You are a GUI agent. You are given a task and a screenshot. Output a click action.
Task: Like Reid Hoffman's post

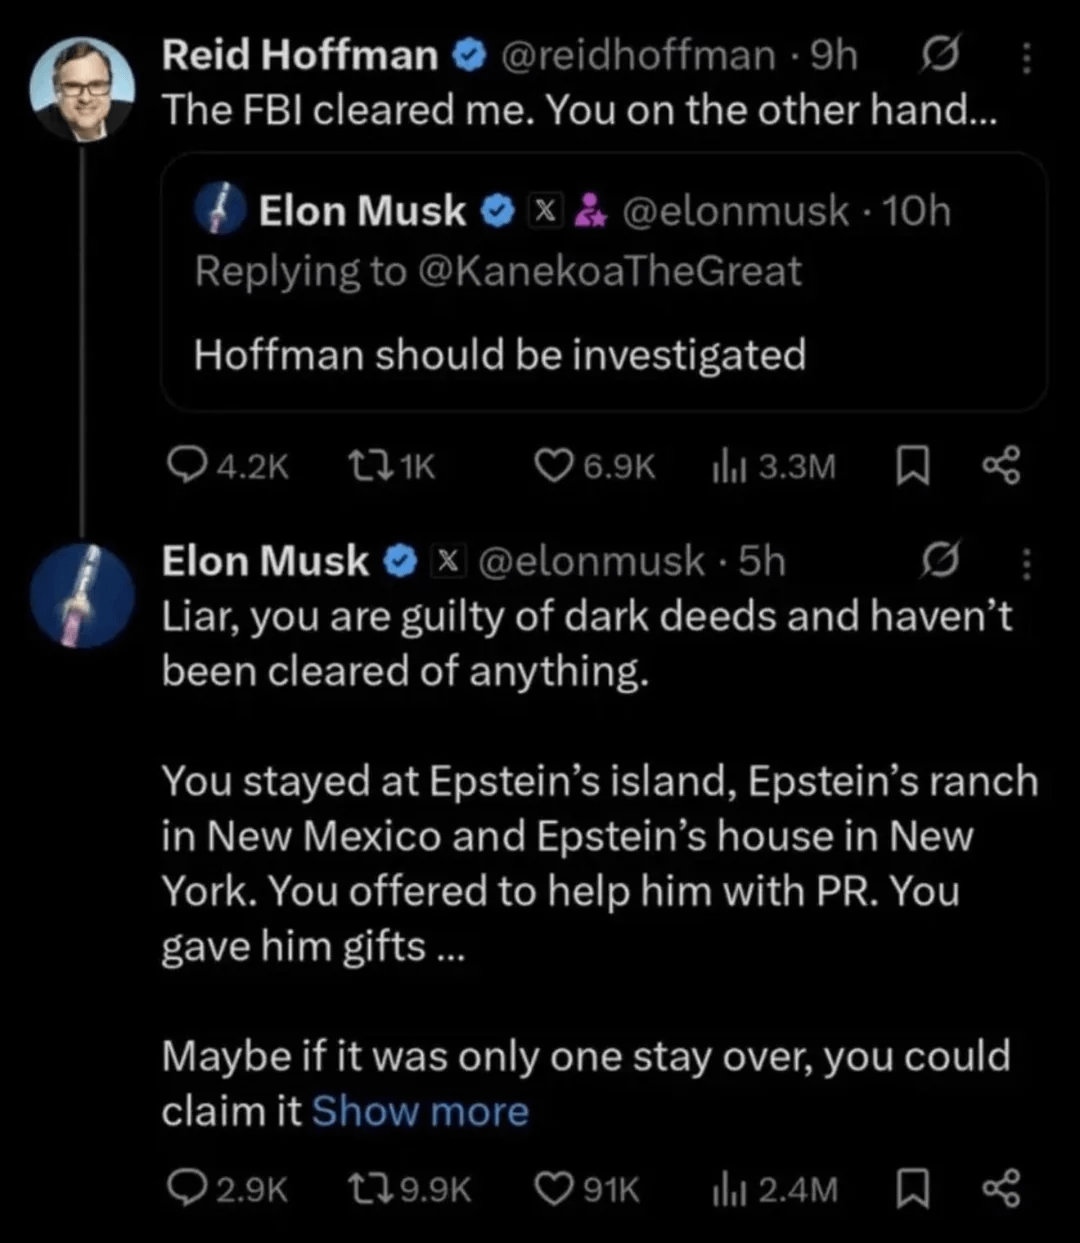tap(552, 466)
